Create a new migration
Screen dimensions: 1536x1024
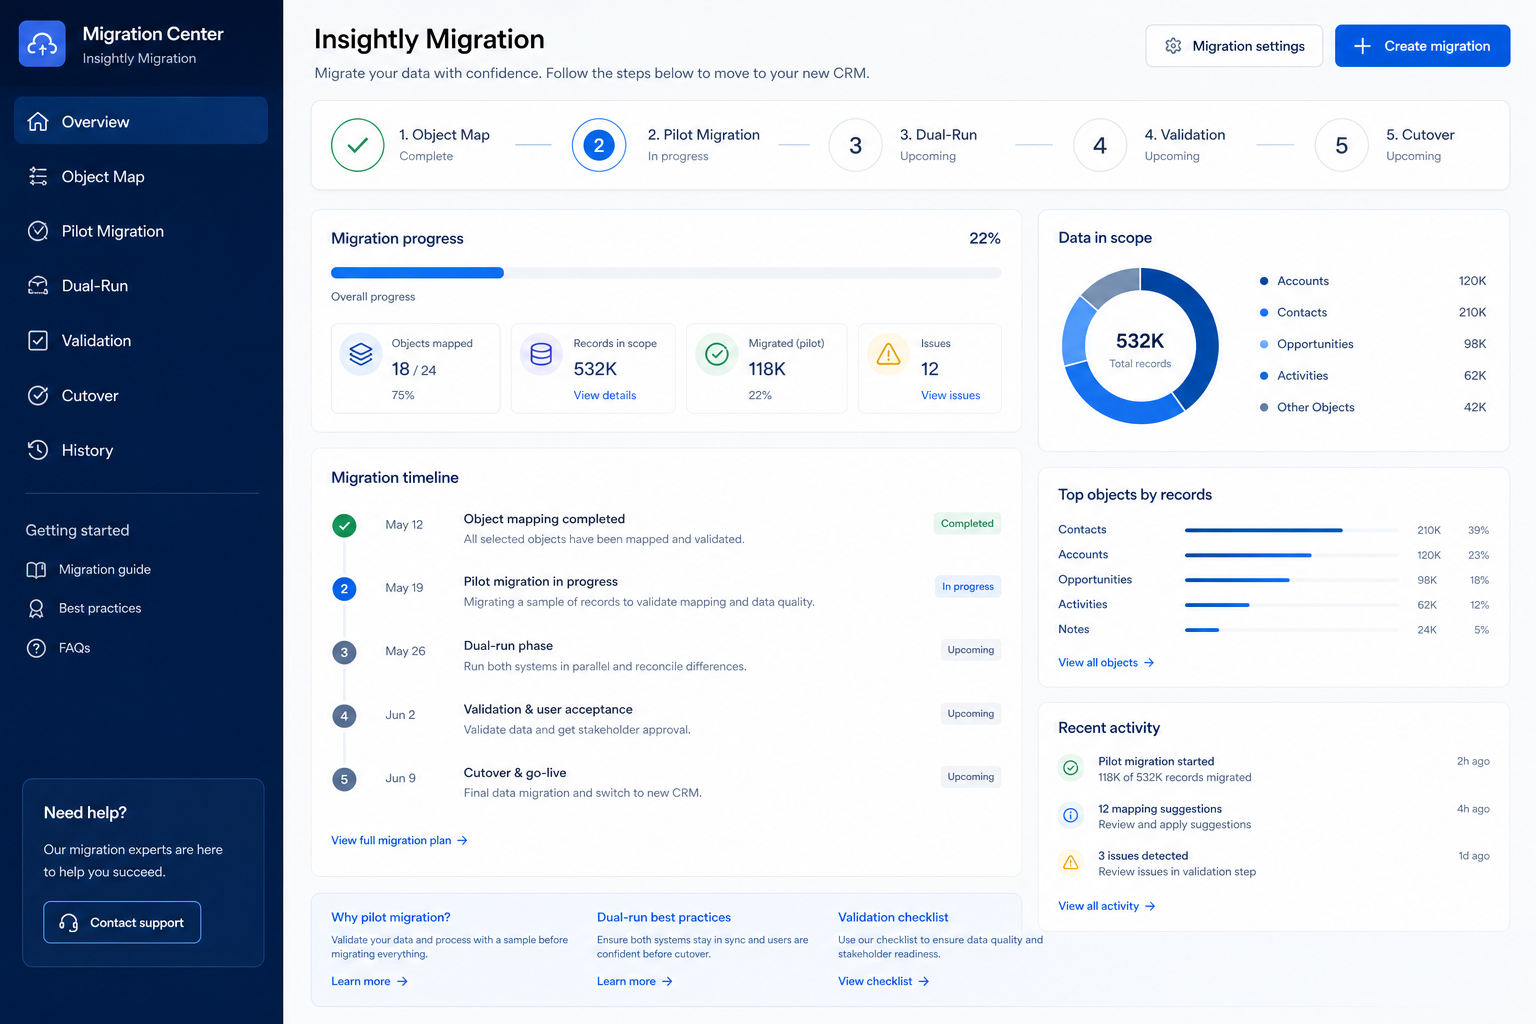click(1422, 46)
